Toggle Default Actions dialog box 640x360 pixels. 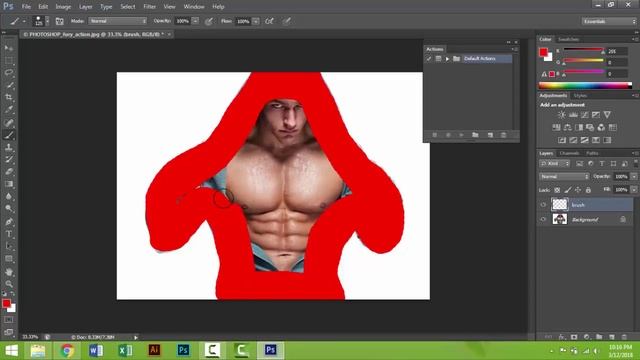[438, 59]
